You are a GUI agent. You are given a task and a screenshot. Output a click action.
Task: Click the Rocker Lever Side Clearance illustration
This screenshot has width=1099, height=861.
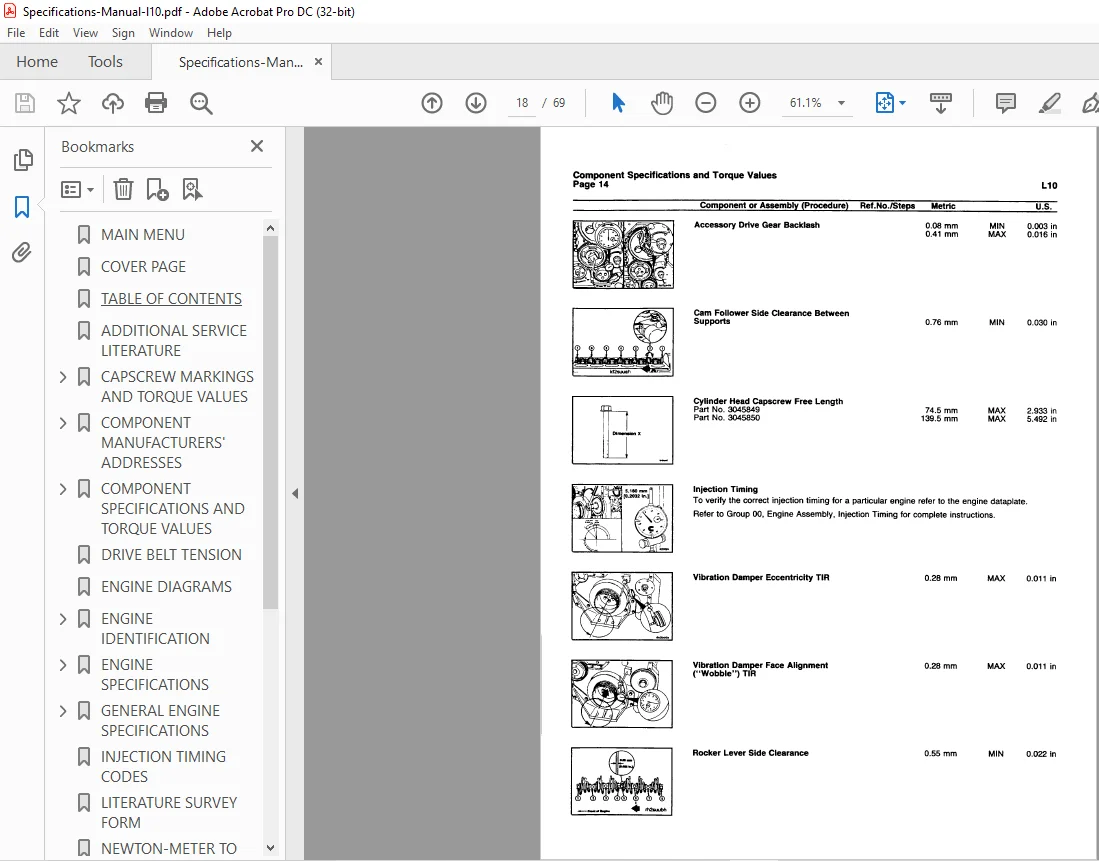pos(622,782)
